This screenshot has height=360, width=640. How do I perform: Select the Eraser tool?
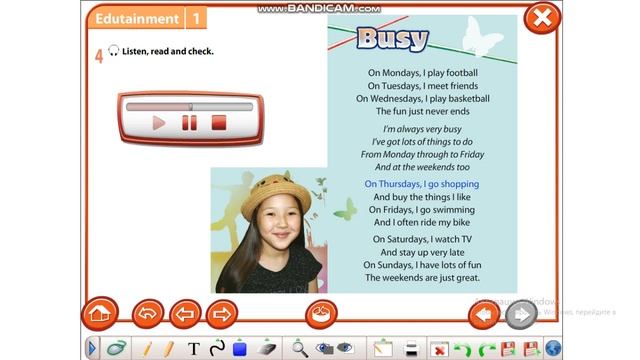pos(267,348)
